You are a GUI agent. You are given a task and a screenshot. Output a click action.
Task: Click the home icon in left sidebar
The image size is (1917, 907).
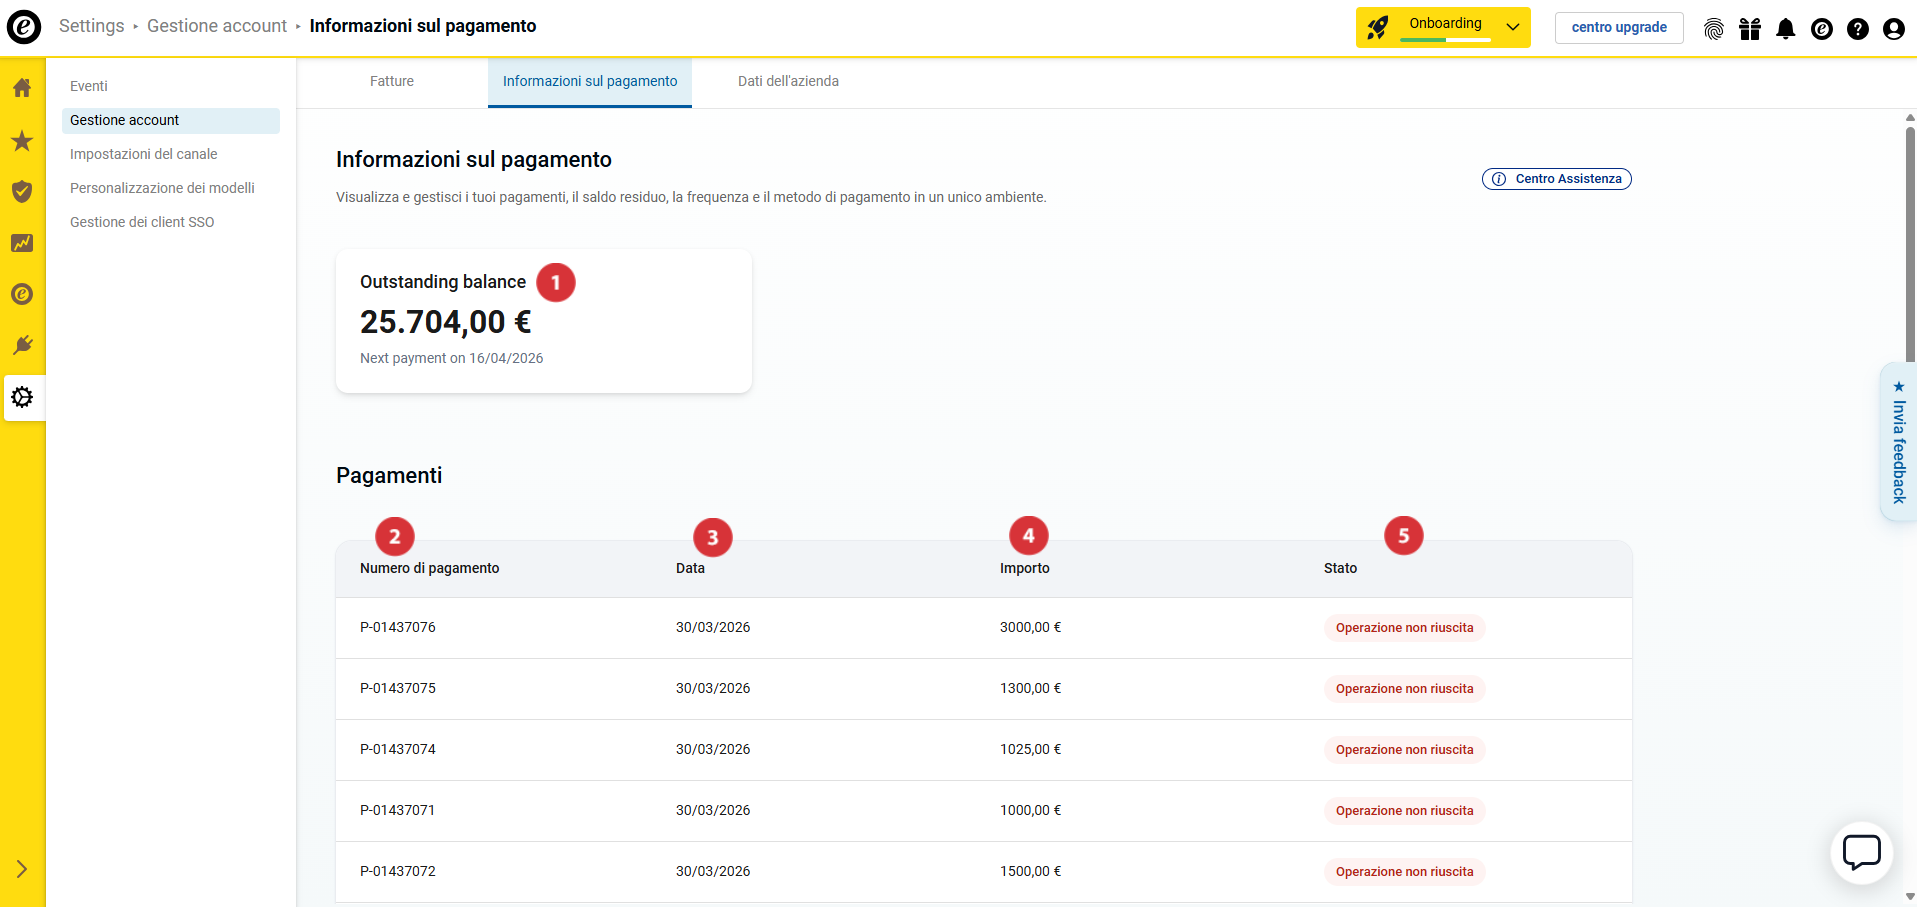coord(22,88)
